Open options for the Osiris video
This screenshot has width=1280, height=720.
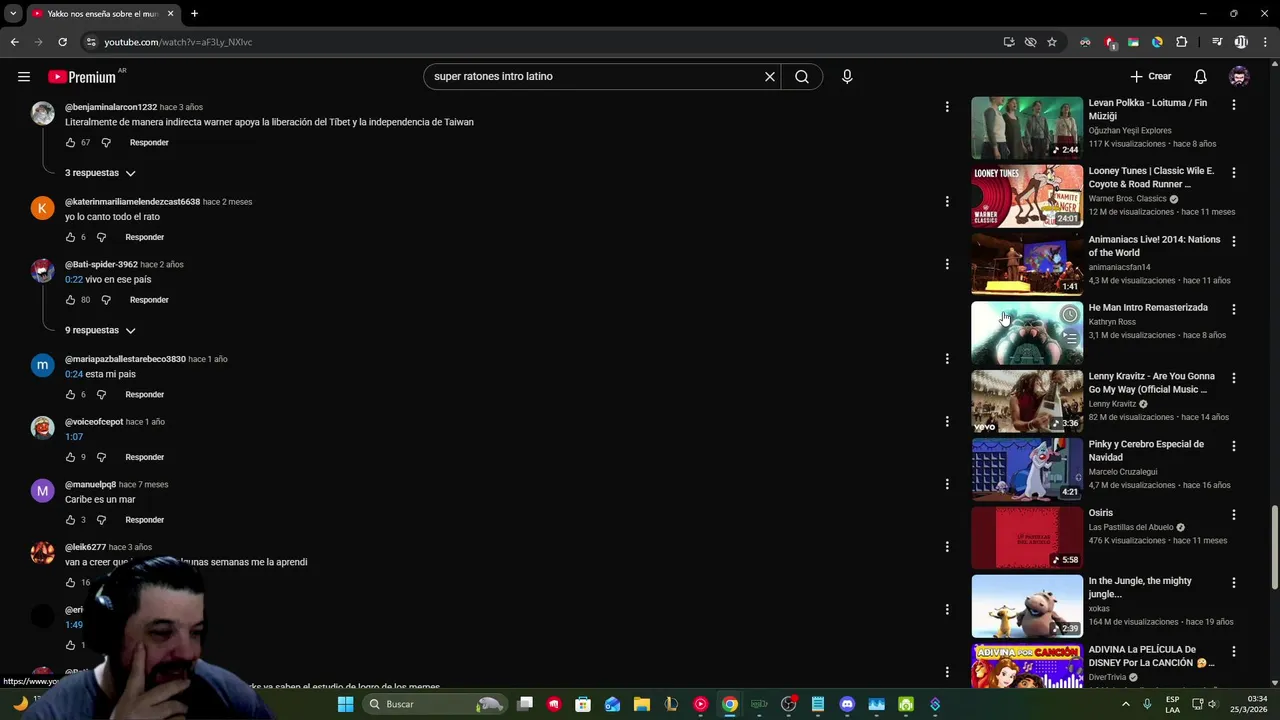(x=1233, y=514)
